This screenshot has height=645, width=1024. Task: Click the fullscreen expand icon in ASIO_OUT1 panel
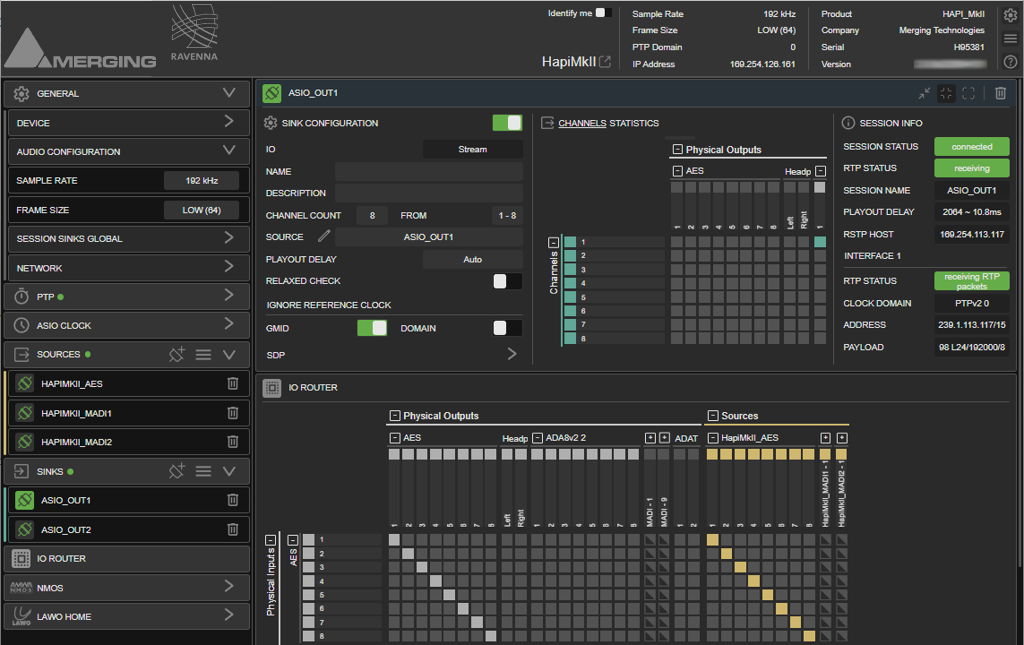pyautogui.click(x=969, y=93)
